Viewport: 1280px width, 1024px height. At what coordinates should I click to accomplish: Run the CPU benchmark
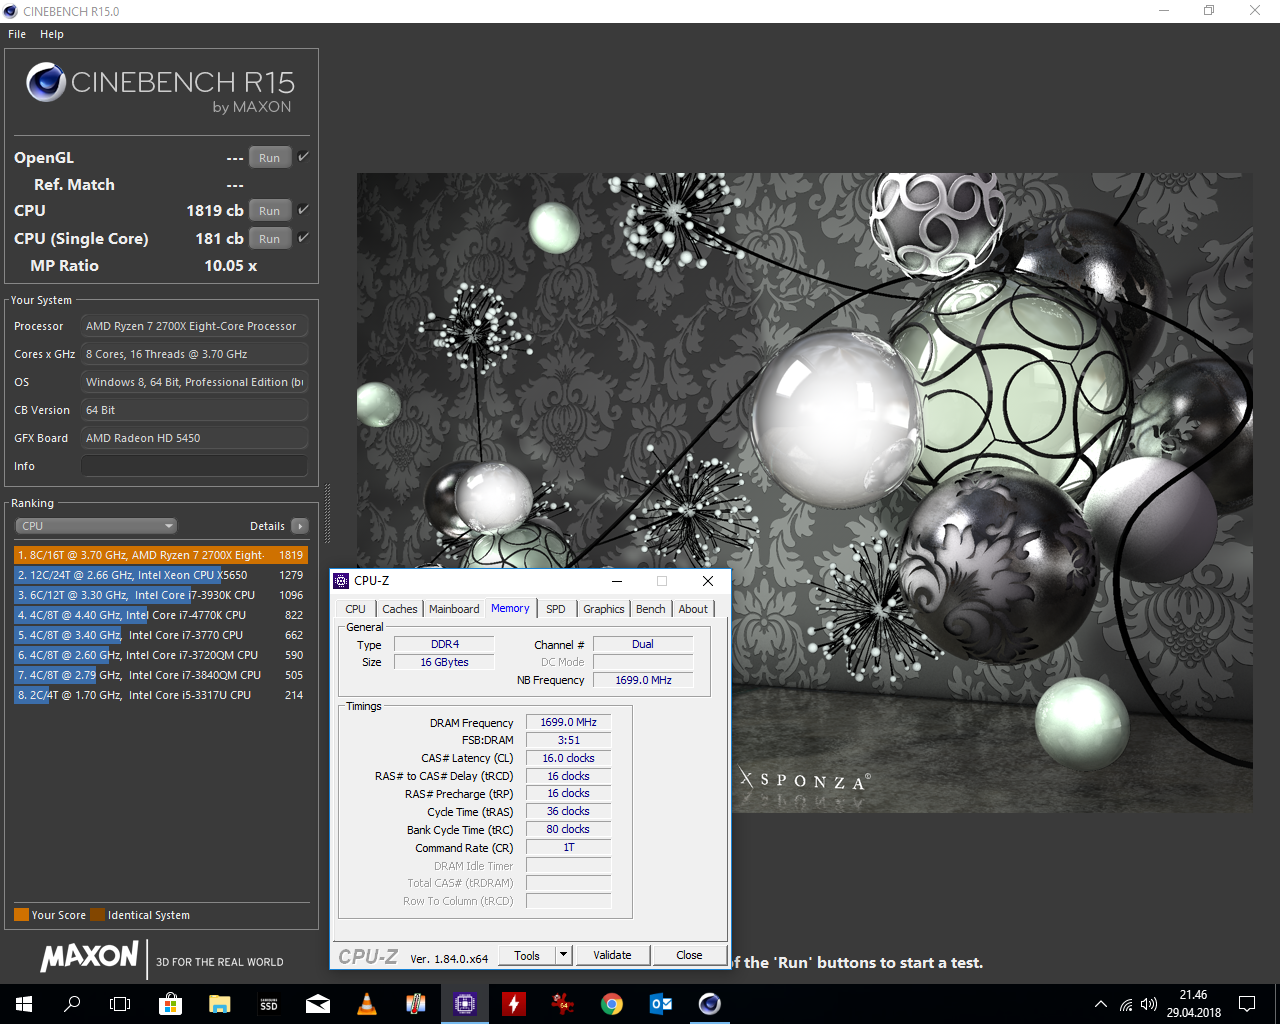pos(270,211)
